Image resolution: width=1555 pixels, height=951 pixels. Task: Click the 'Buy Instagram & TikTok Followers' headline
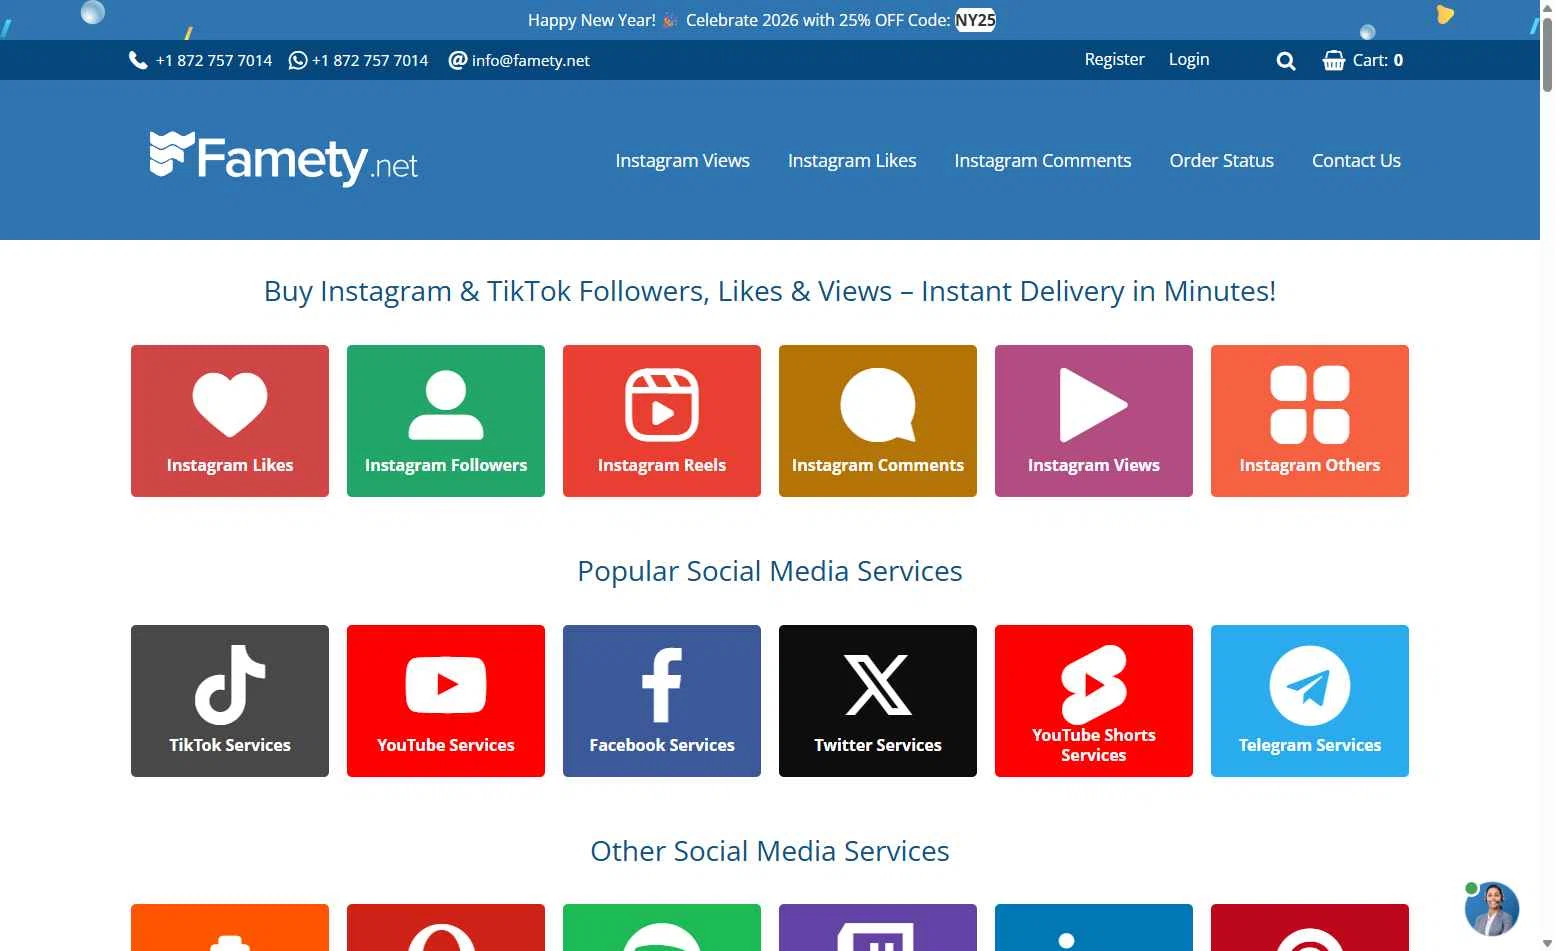click(770, 291)
